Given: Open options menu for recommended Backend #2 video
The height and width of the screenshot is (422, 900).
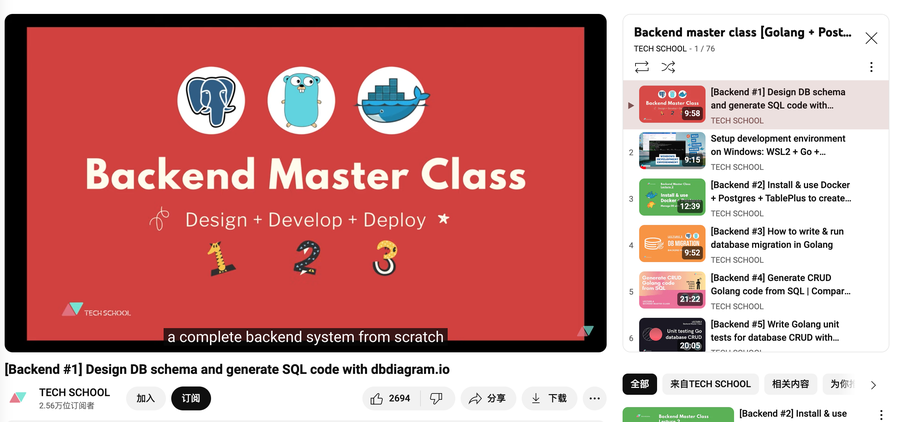Looking at the screenshot, I should (x=881, y=415).
